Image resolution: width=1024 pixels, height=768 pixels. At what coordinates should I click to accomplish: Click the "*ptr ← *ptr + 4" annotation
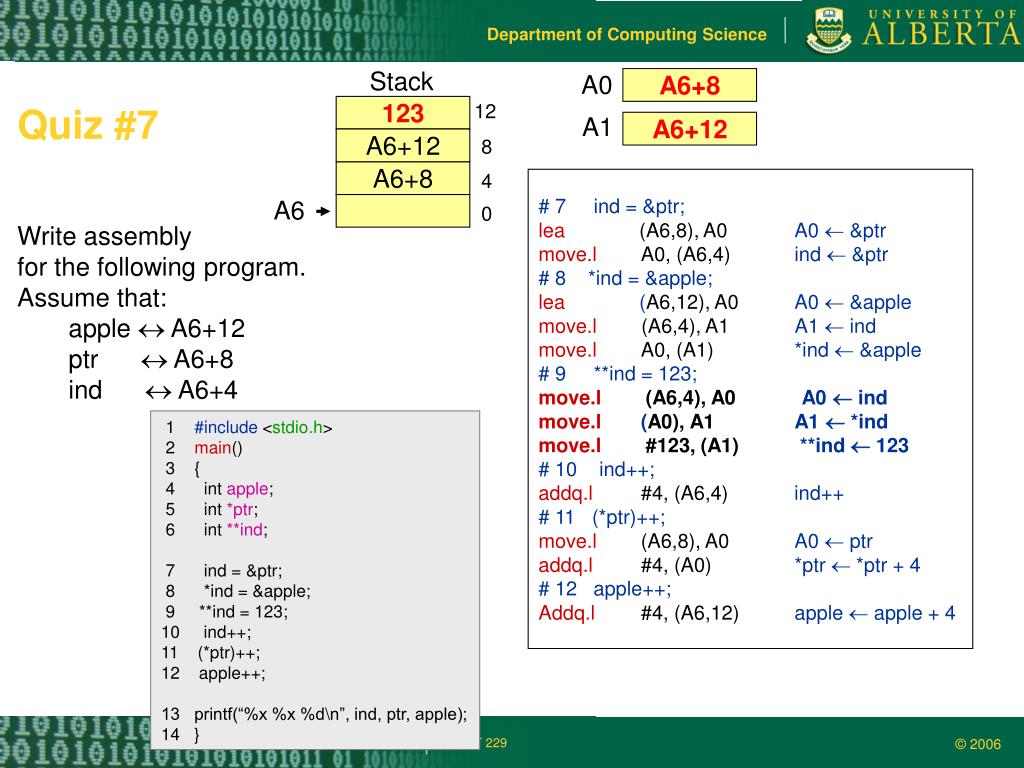pos(857,565)
